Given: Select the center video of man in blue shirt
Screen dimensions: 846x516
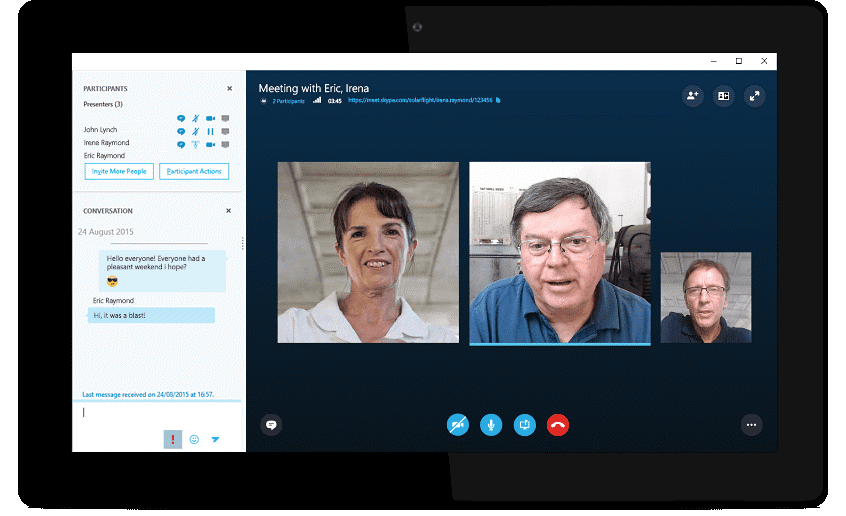Looking at the screenshot, I should [x=560, y=254].
